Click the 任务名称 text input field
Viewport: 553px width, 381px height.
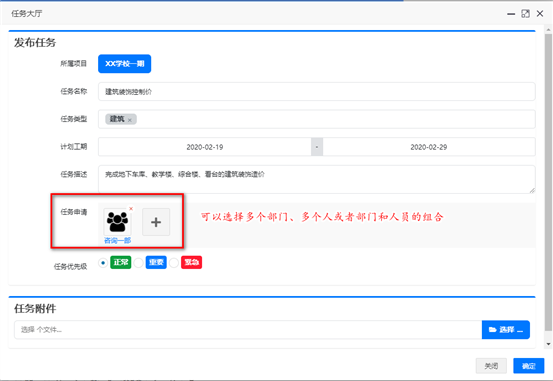point(317,92)
